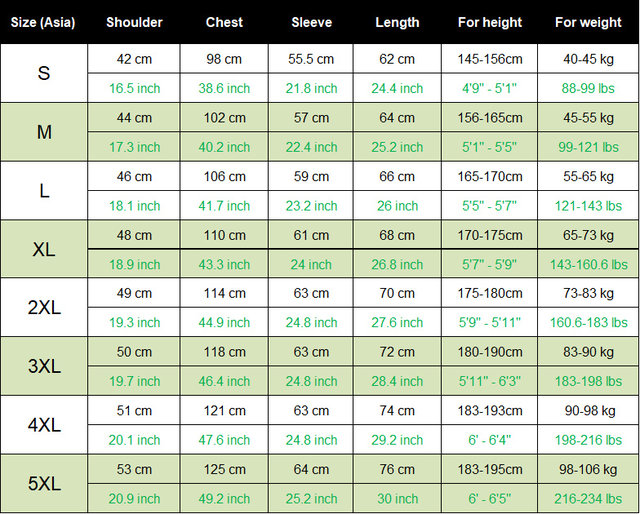The width and height of the screenshot is (640, 514).
Task: Click the "For weight" column header
Action: [588, 22]
